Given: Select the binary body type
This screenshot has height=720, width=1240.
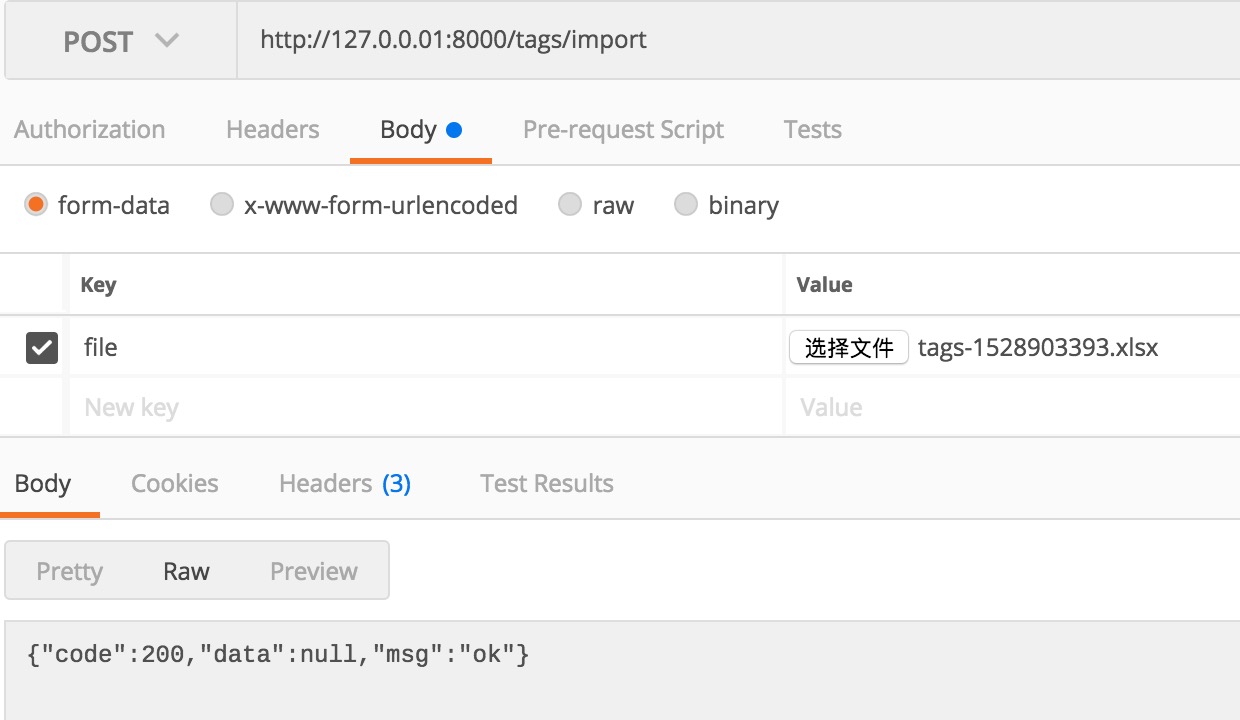Looking at the screenshot, I should click(685, 205).
